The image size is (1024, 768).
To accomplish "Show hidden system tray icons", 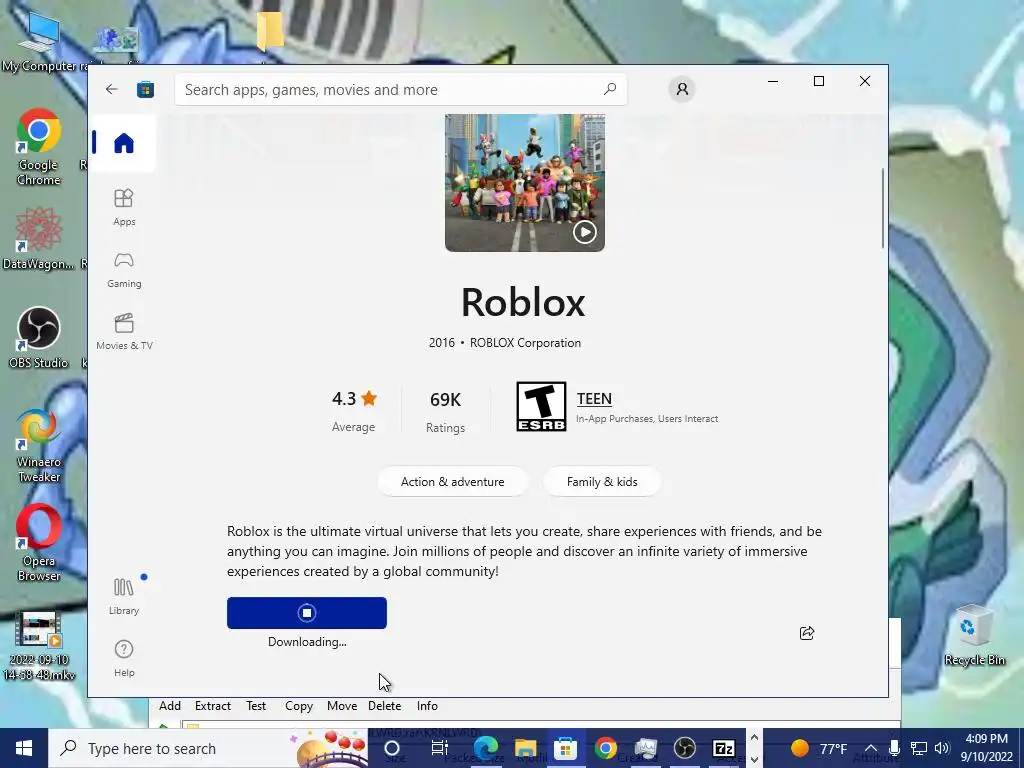I will point(871,748).
